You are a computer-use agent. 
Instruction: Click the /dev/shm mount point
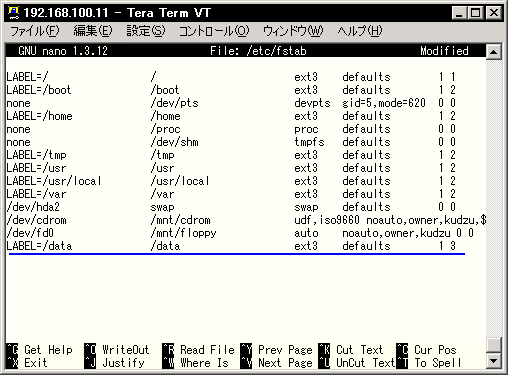tap(174, 142)
